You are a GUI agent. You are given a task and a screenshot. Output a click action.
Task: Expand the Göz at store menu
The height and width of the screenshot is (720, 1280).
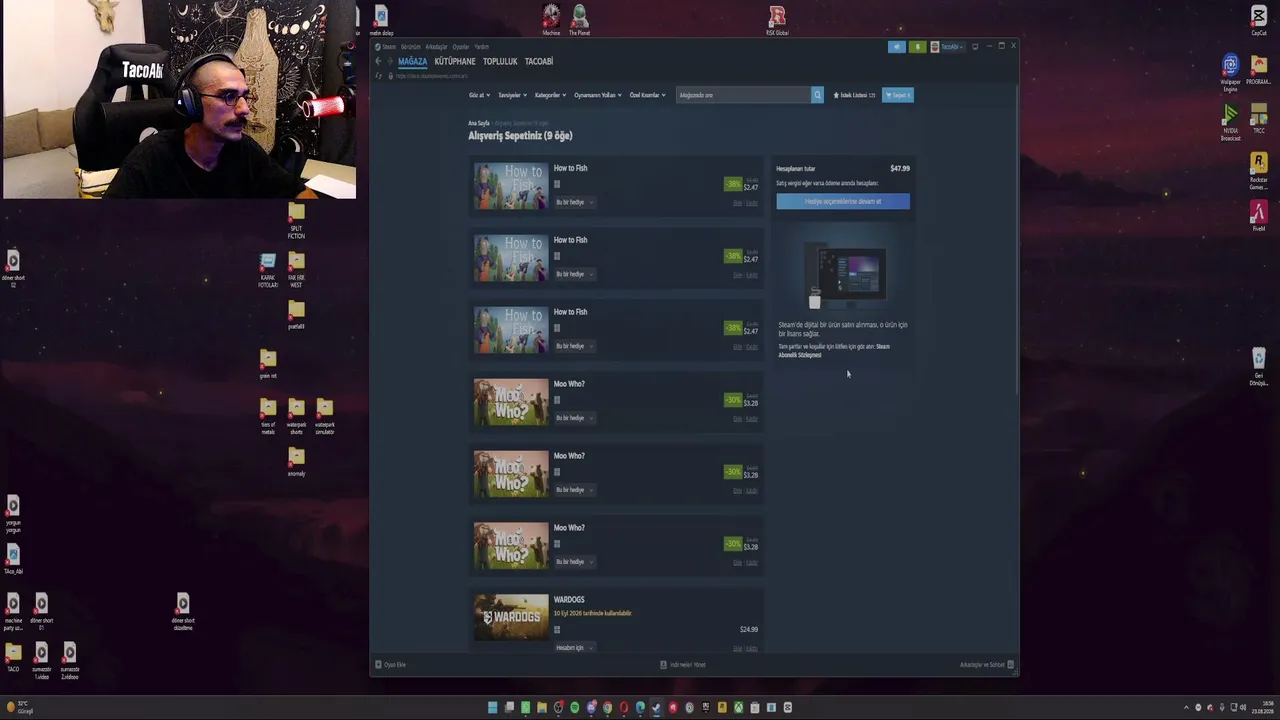point(479,95)
